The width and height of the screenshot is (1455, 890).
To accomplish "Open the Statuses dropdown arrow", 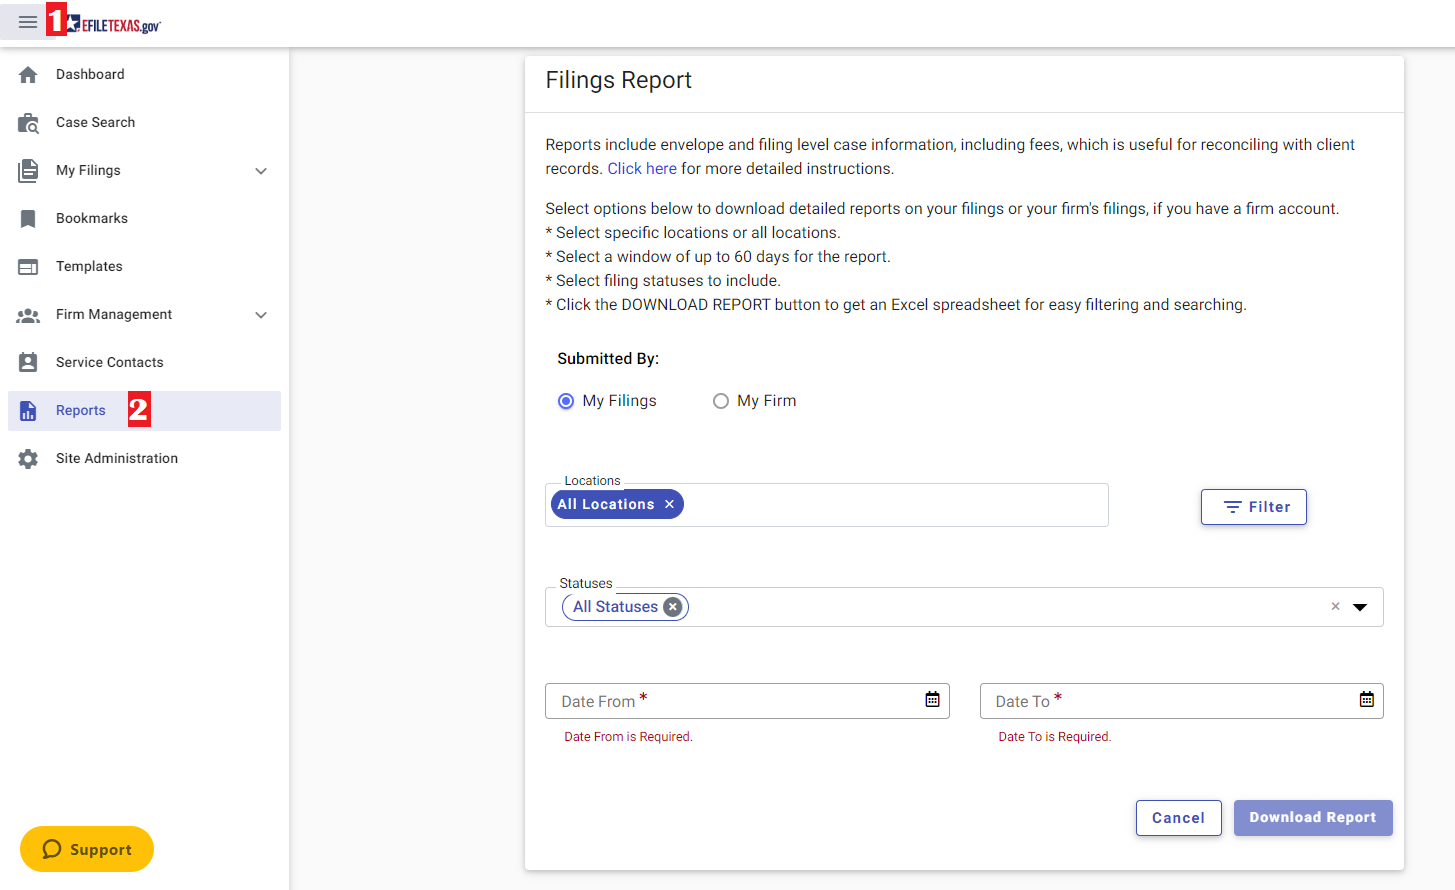I will pyautogui.click(x=1360, y=607).
